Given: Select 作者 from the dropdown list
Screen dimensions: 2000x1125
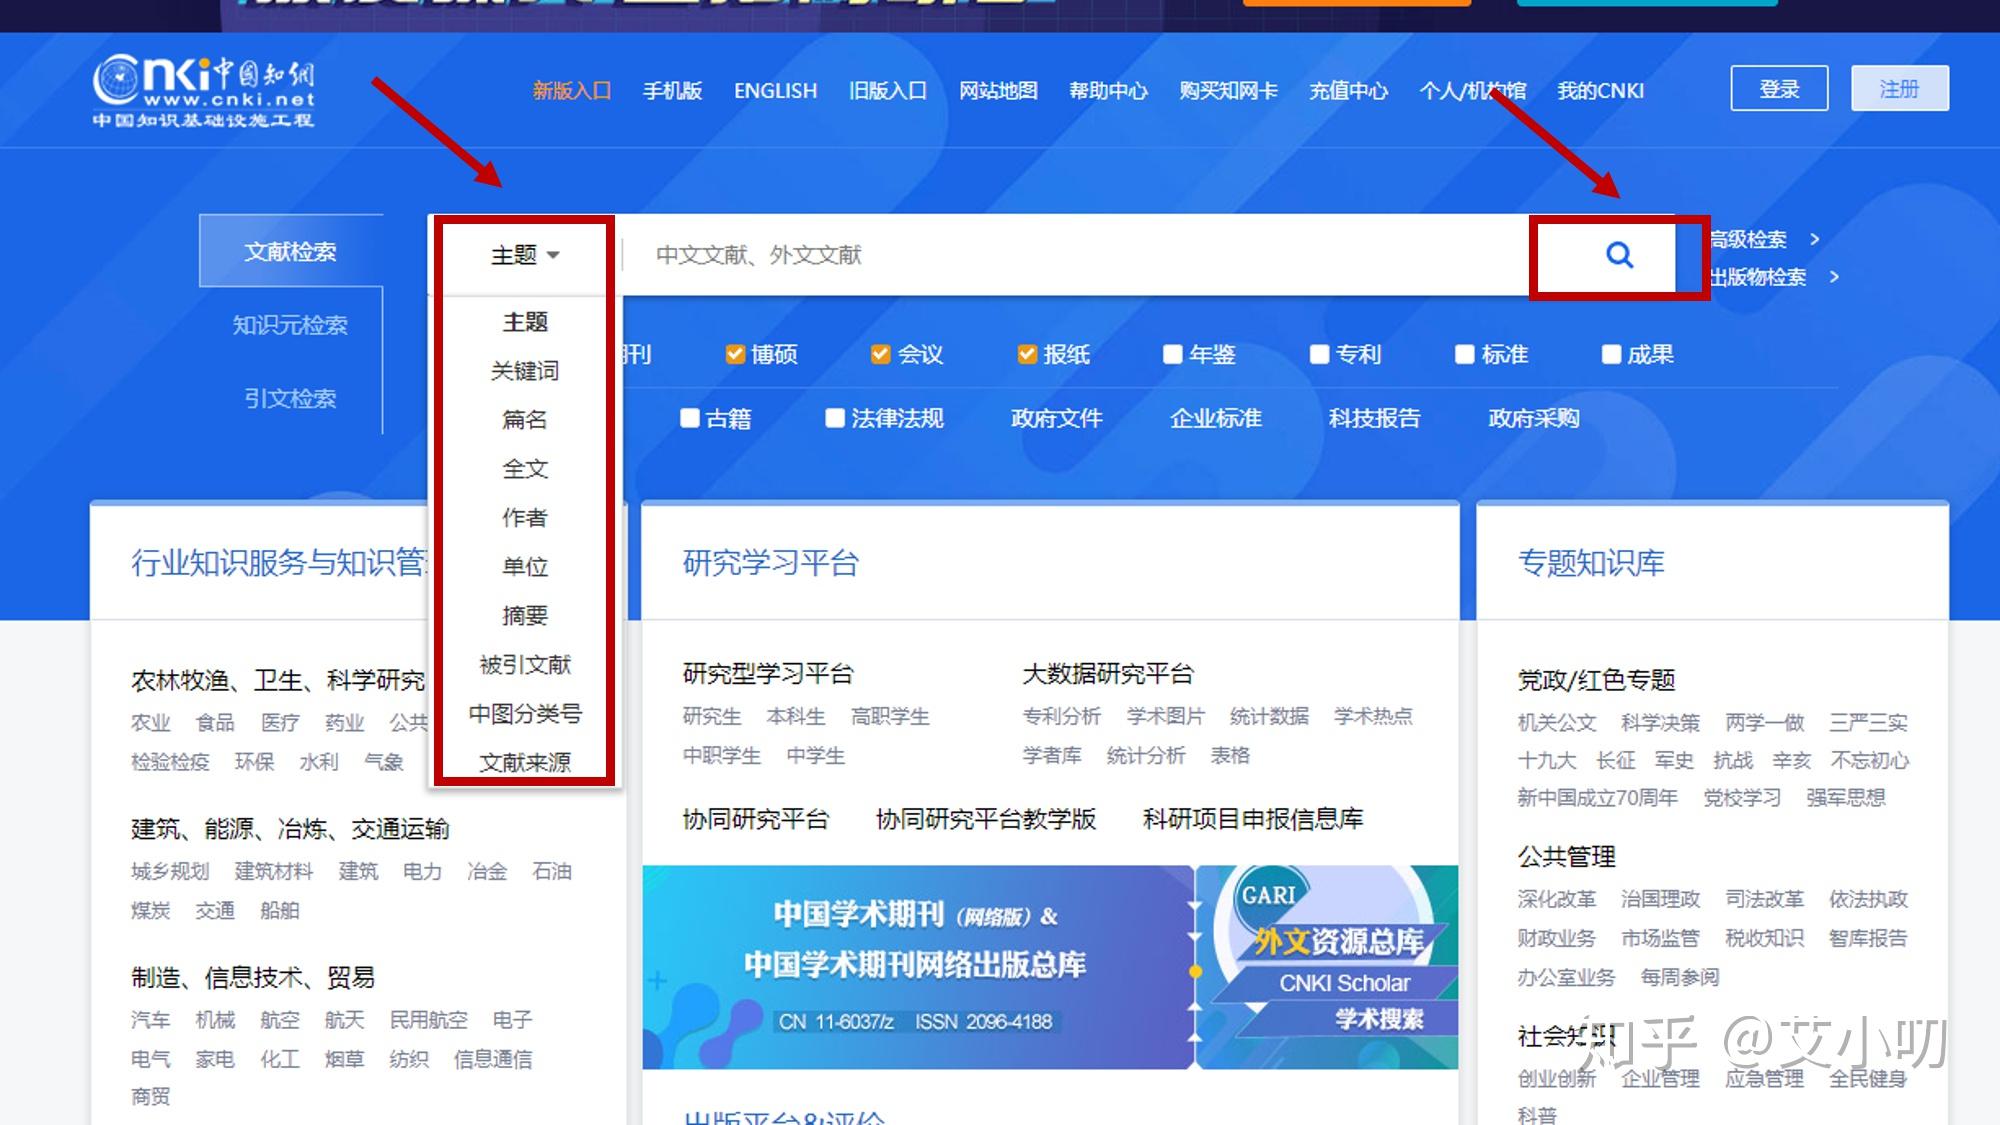Looking at the screenshot, I should click(525, 518).
